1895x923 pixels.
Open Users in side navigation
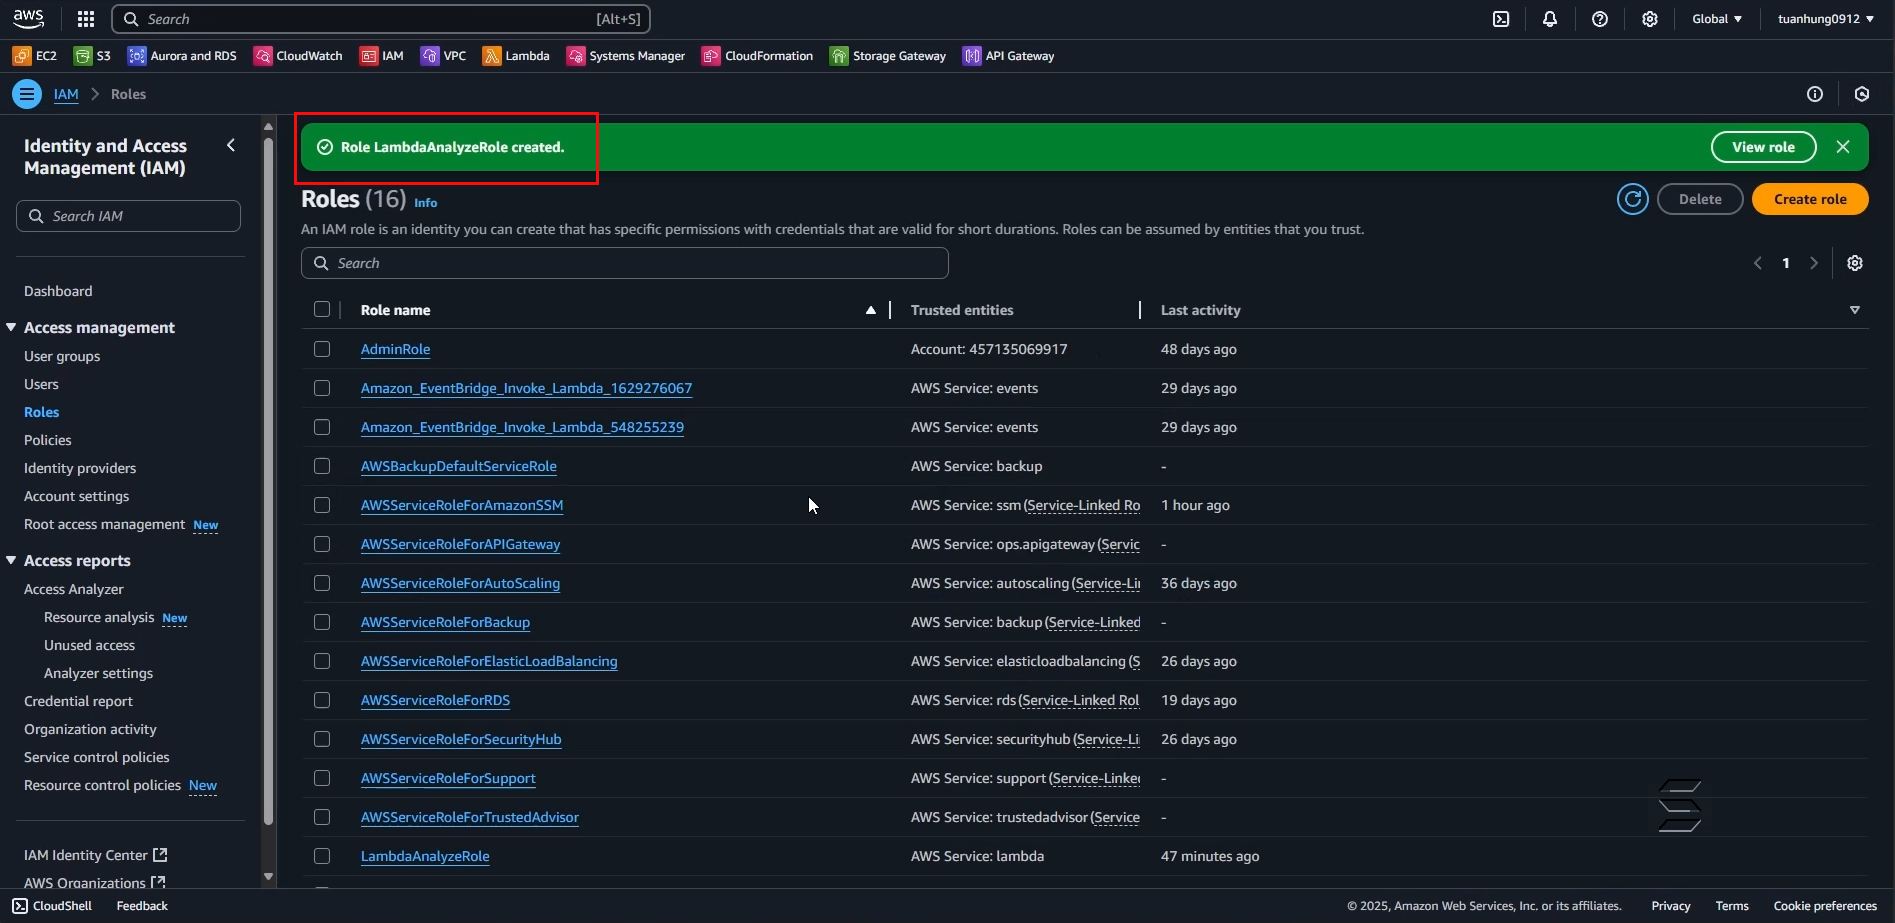(x=41, y=384)
